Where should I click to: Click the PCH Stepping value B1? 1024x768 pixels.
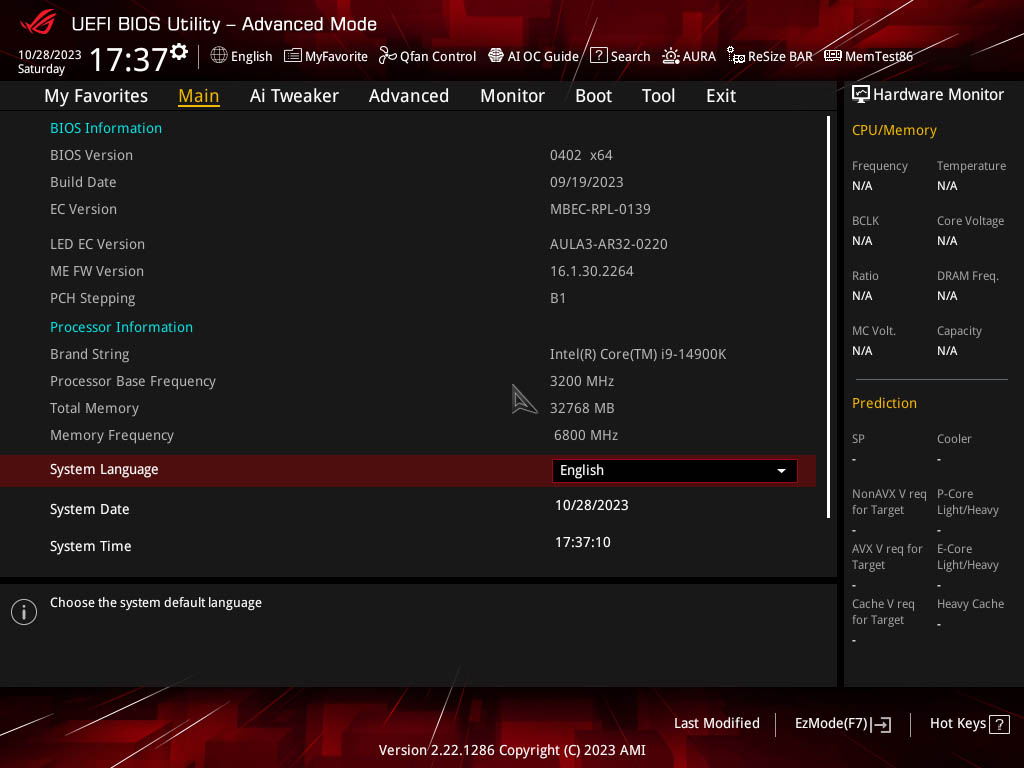click(558, 298)
